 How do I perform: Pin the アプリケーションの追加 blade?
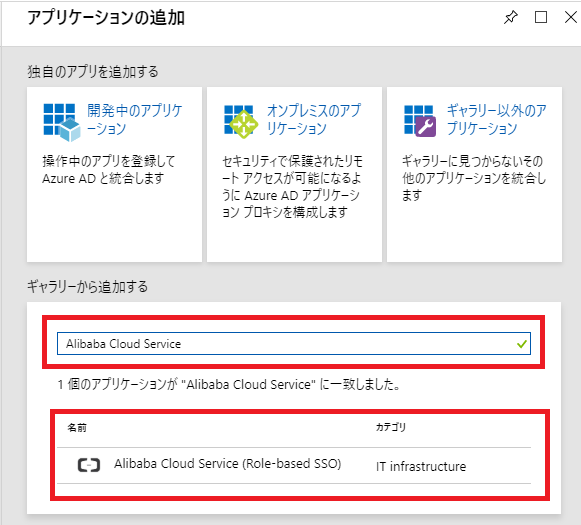point(510,17)
